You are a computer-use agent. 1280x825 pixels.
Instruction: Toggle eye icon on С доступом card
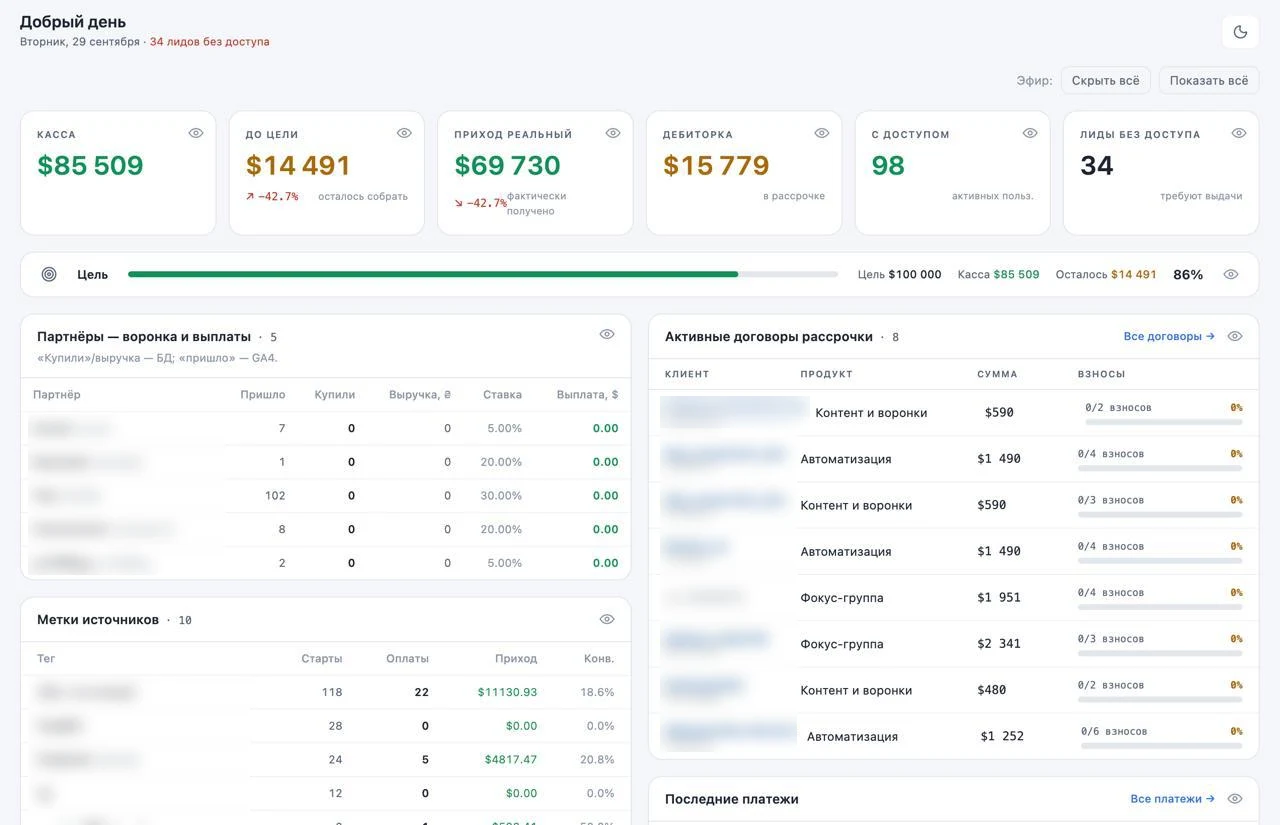[1030, 133]
